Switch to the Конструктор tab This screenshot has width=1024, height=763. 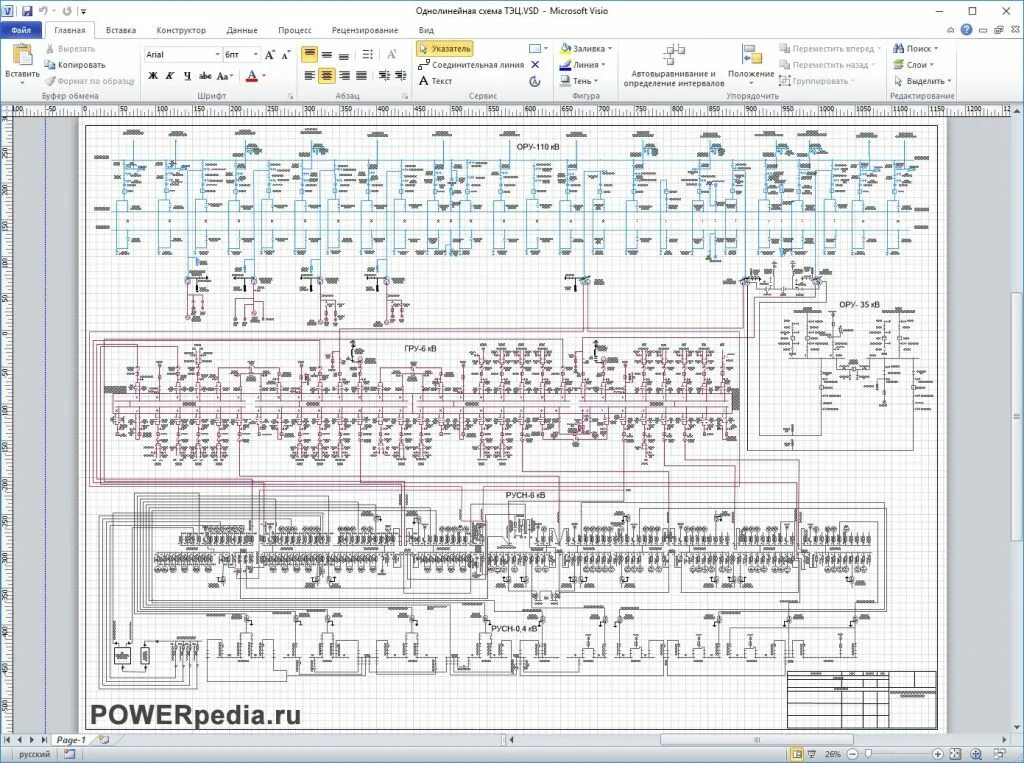[181, 30]
